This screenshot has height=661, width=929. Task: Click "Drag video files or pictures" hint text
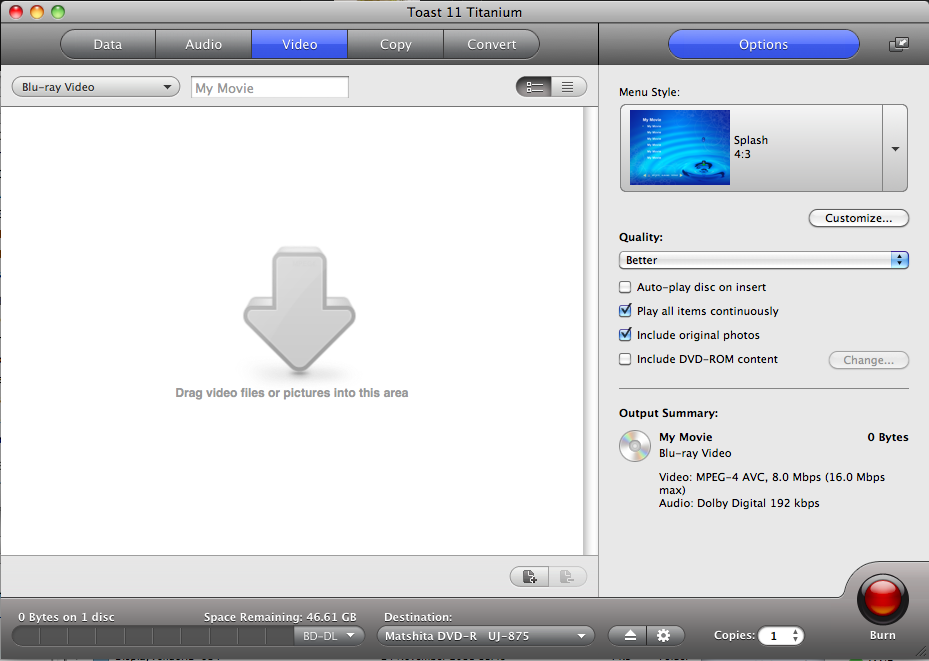click(x=291, y=393)
